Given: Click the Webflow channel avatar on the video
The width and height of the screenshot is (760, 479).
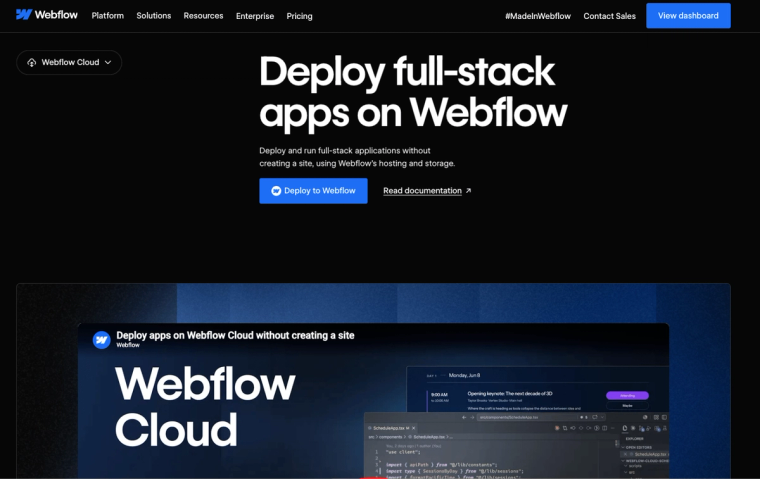Looking at the screenshot, I should point(101,340).
